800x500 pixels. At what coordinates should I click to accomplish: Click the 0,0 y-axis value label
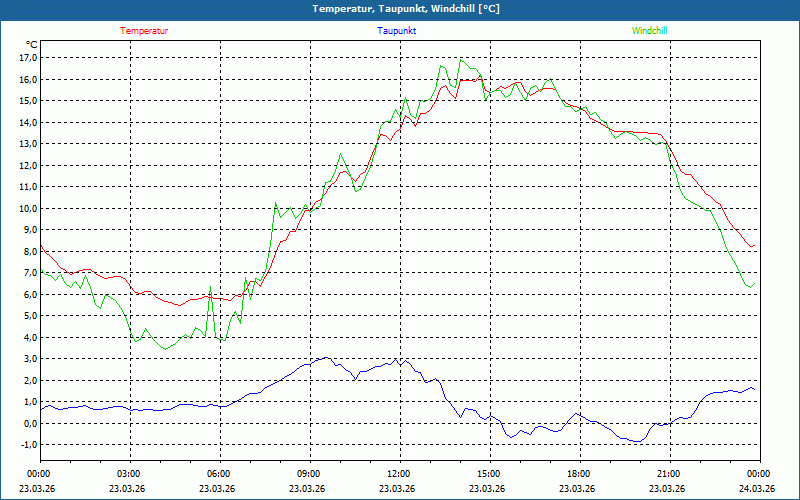pyautogui.click(x=30, y=423)
